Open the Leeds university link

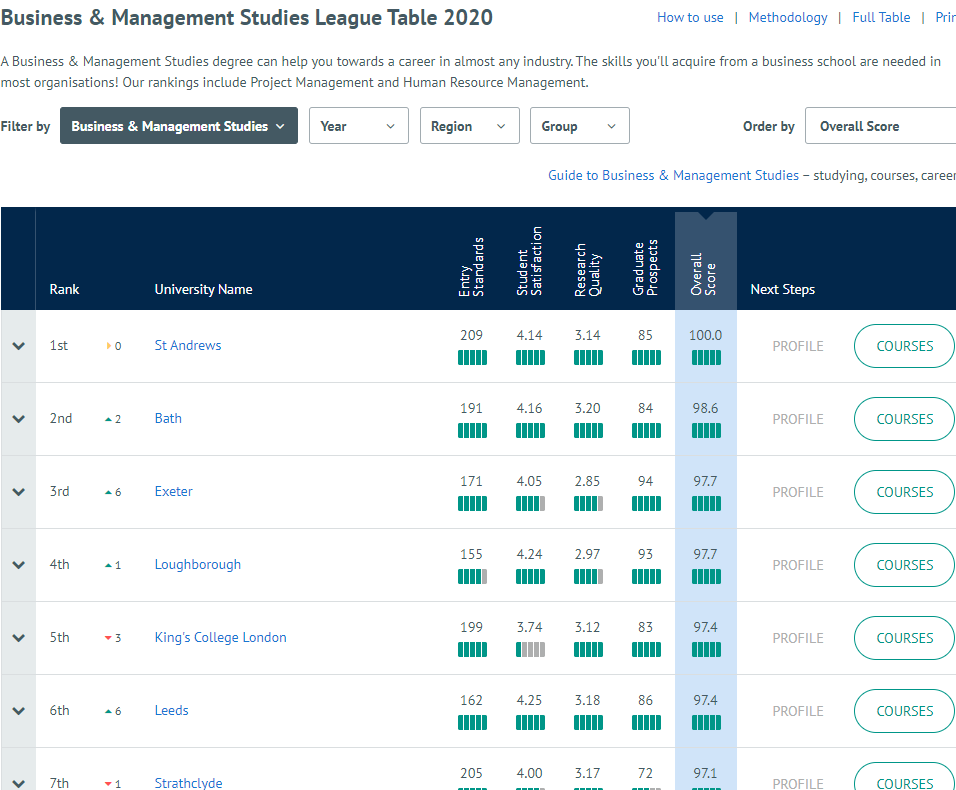pyautogui.click(x=171, y=710)
